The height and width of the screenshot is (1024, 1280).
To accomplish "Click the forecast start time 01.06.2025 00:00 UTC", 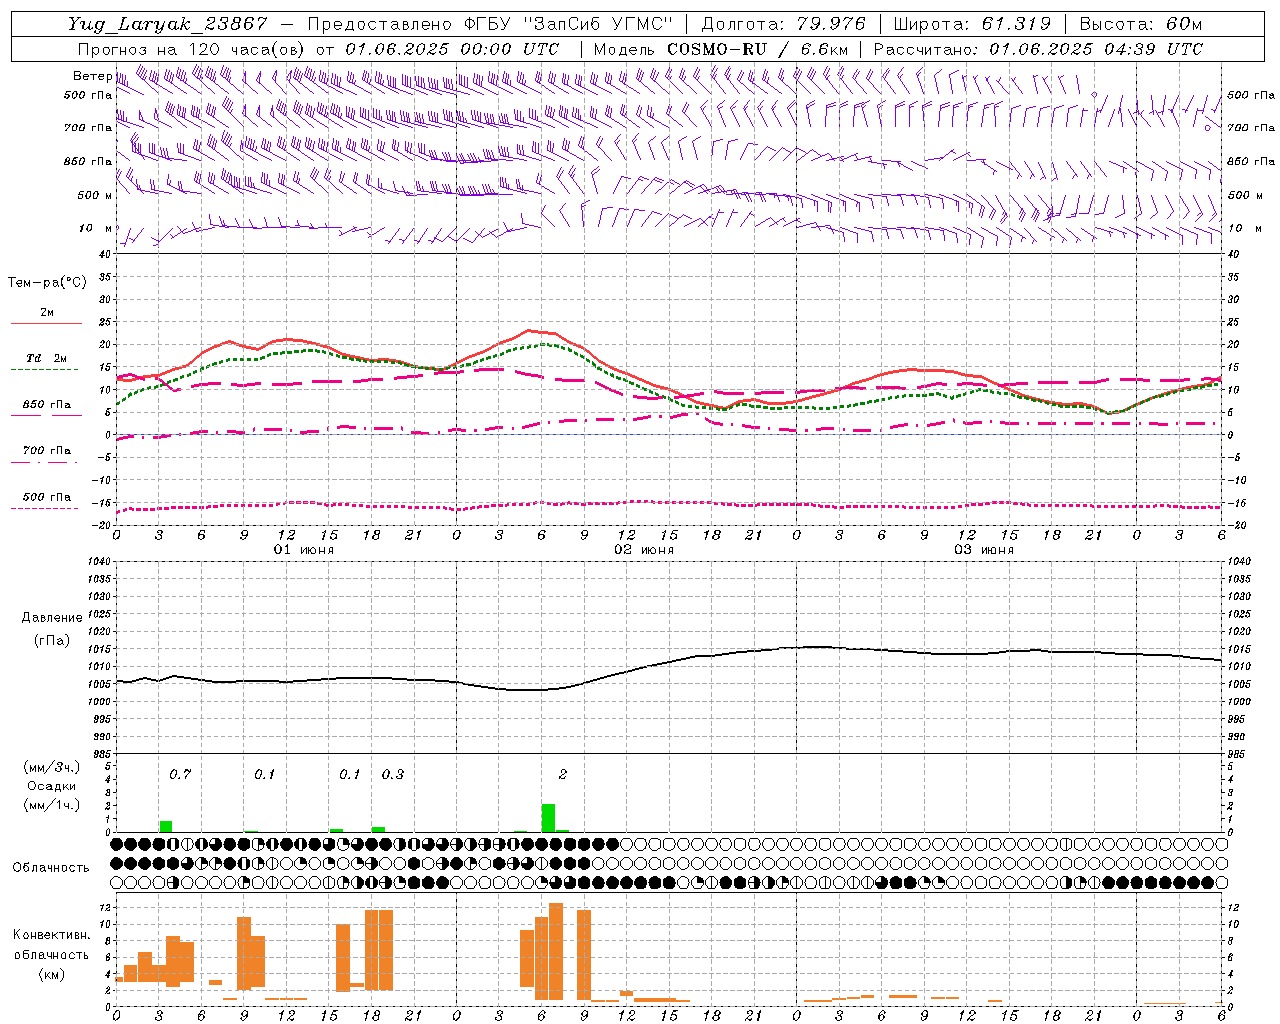I will coord(452,49).
